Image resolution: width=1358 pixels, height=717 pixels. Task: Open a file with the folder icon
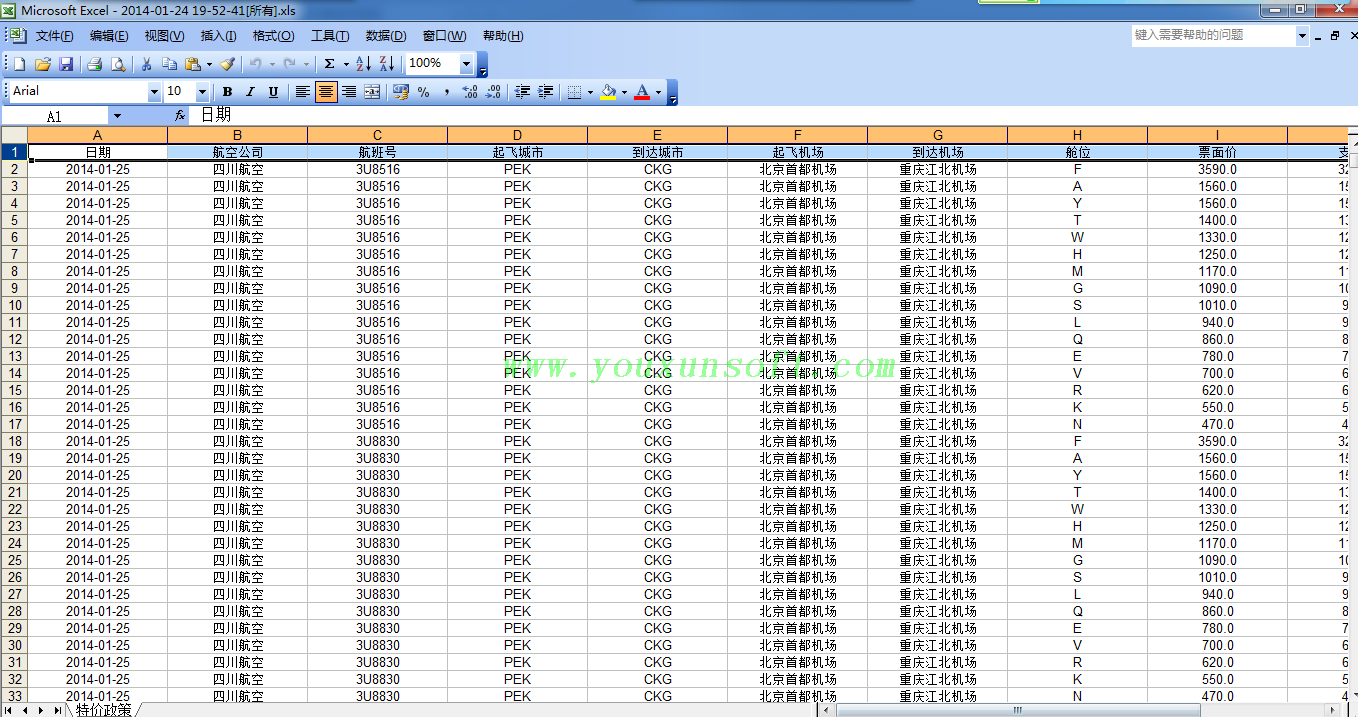(x=43, y=64)
